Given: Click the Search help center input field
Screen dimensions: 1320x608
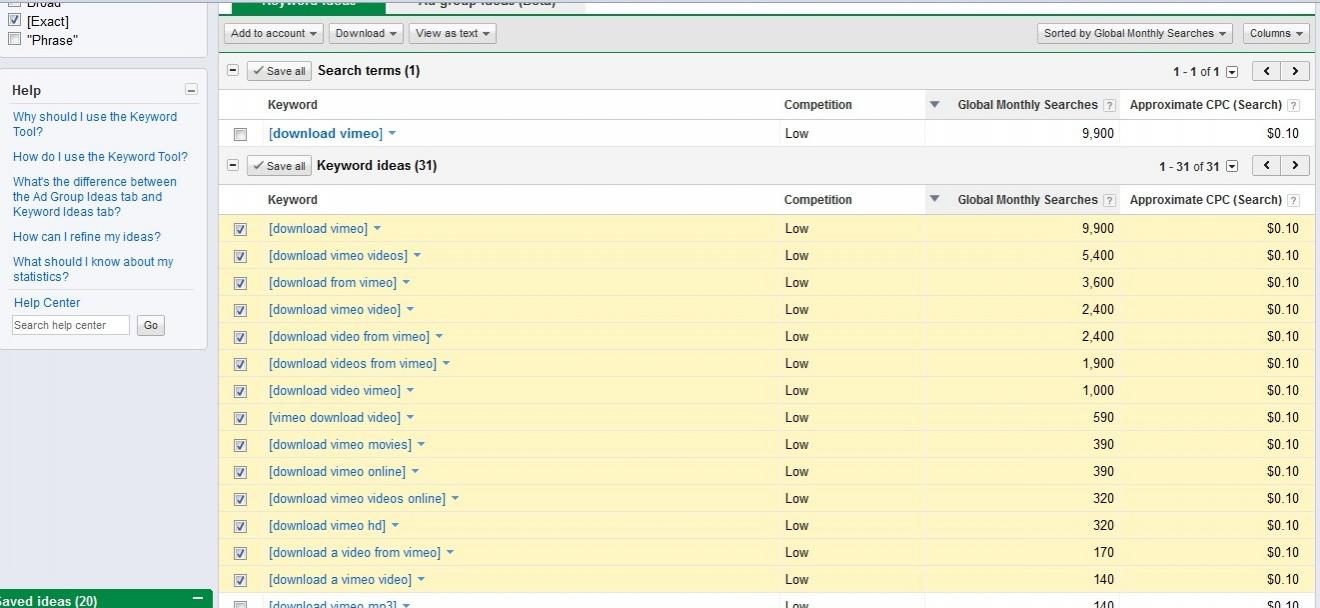Looking at the screenshot, I should (71, 325).
